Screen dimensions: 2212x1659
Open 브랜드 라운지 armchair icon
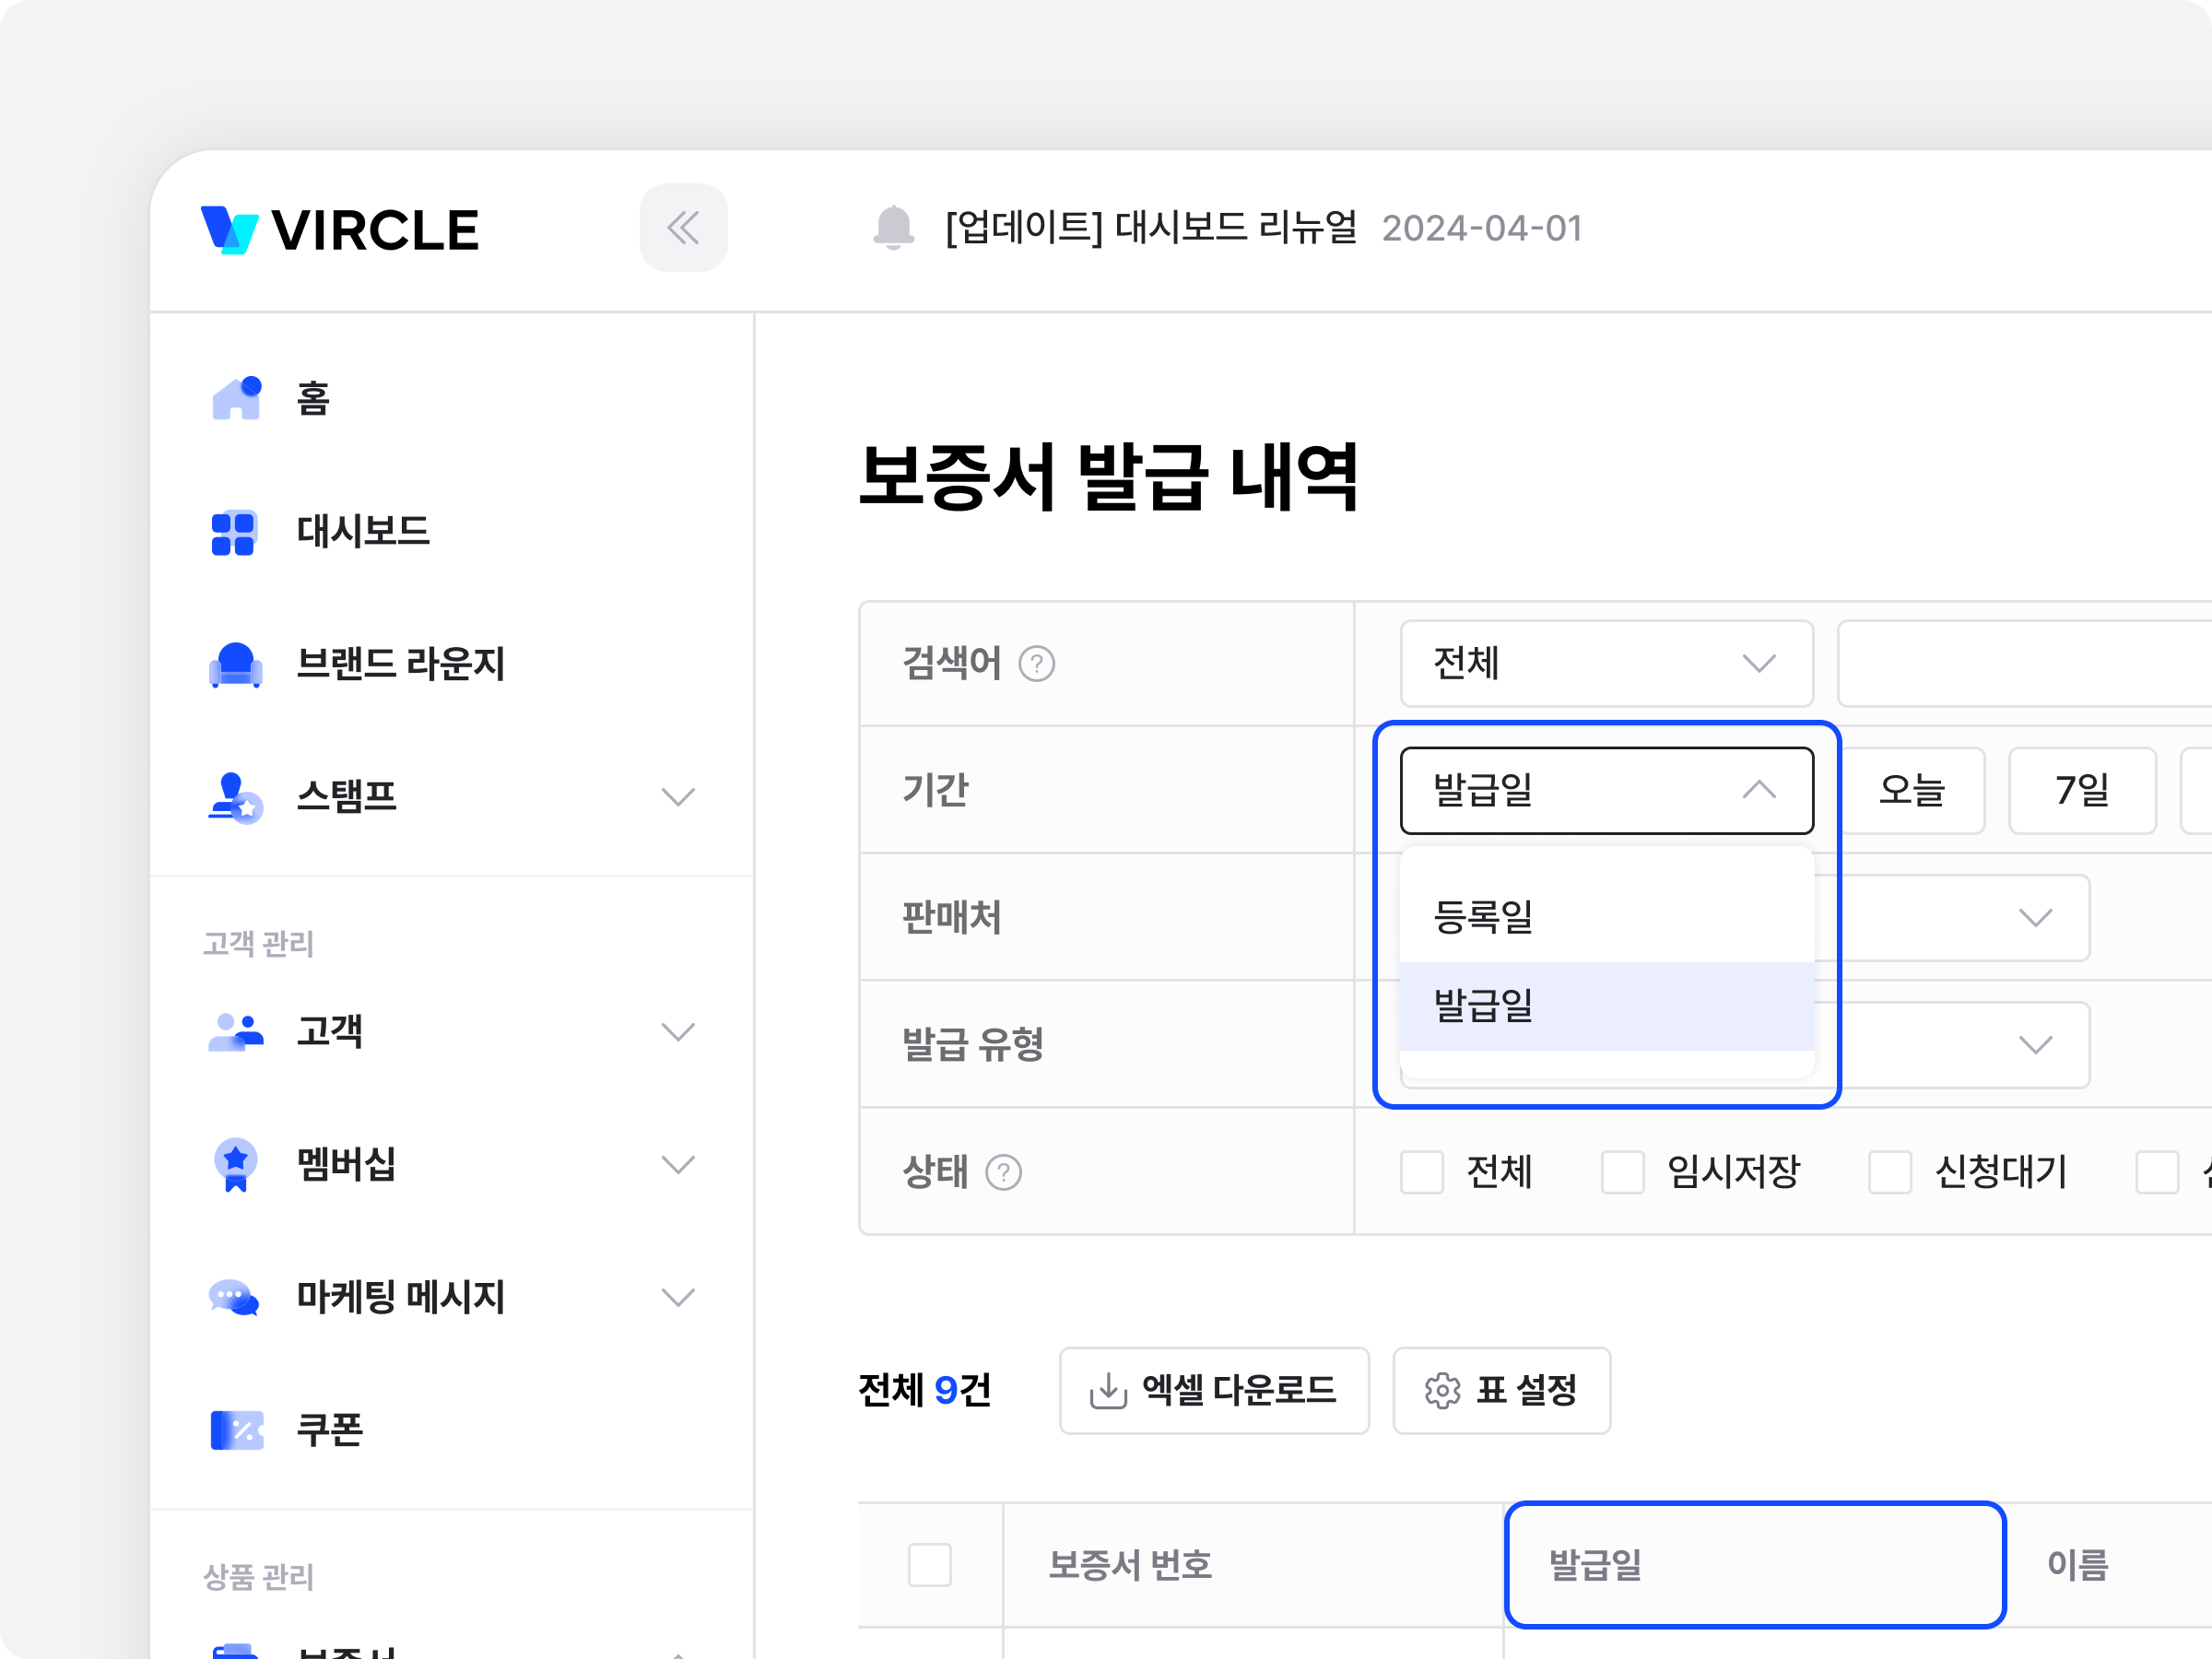pyautogui.click(x=236, y=664)
